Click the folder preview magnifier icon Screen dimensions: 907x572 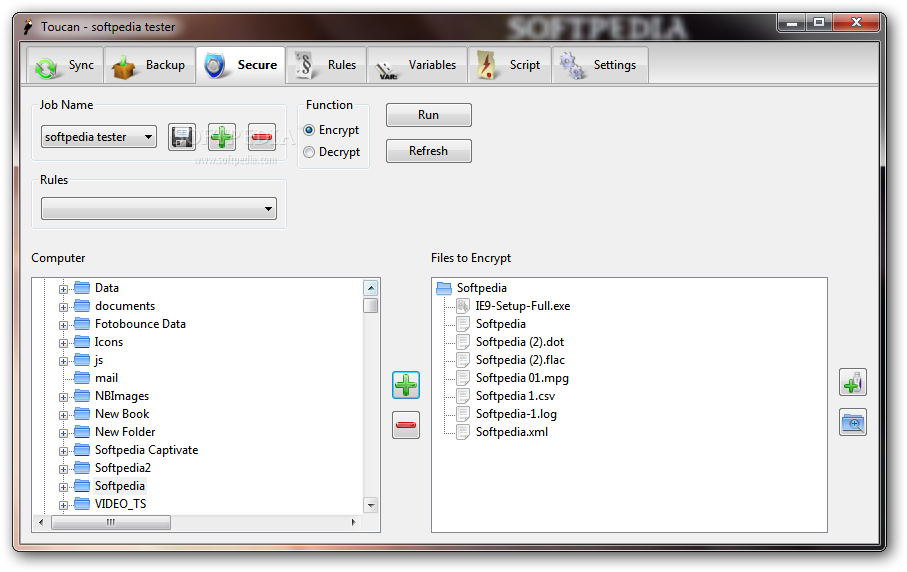pos(853,422)
